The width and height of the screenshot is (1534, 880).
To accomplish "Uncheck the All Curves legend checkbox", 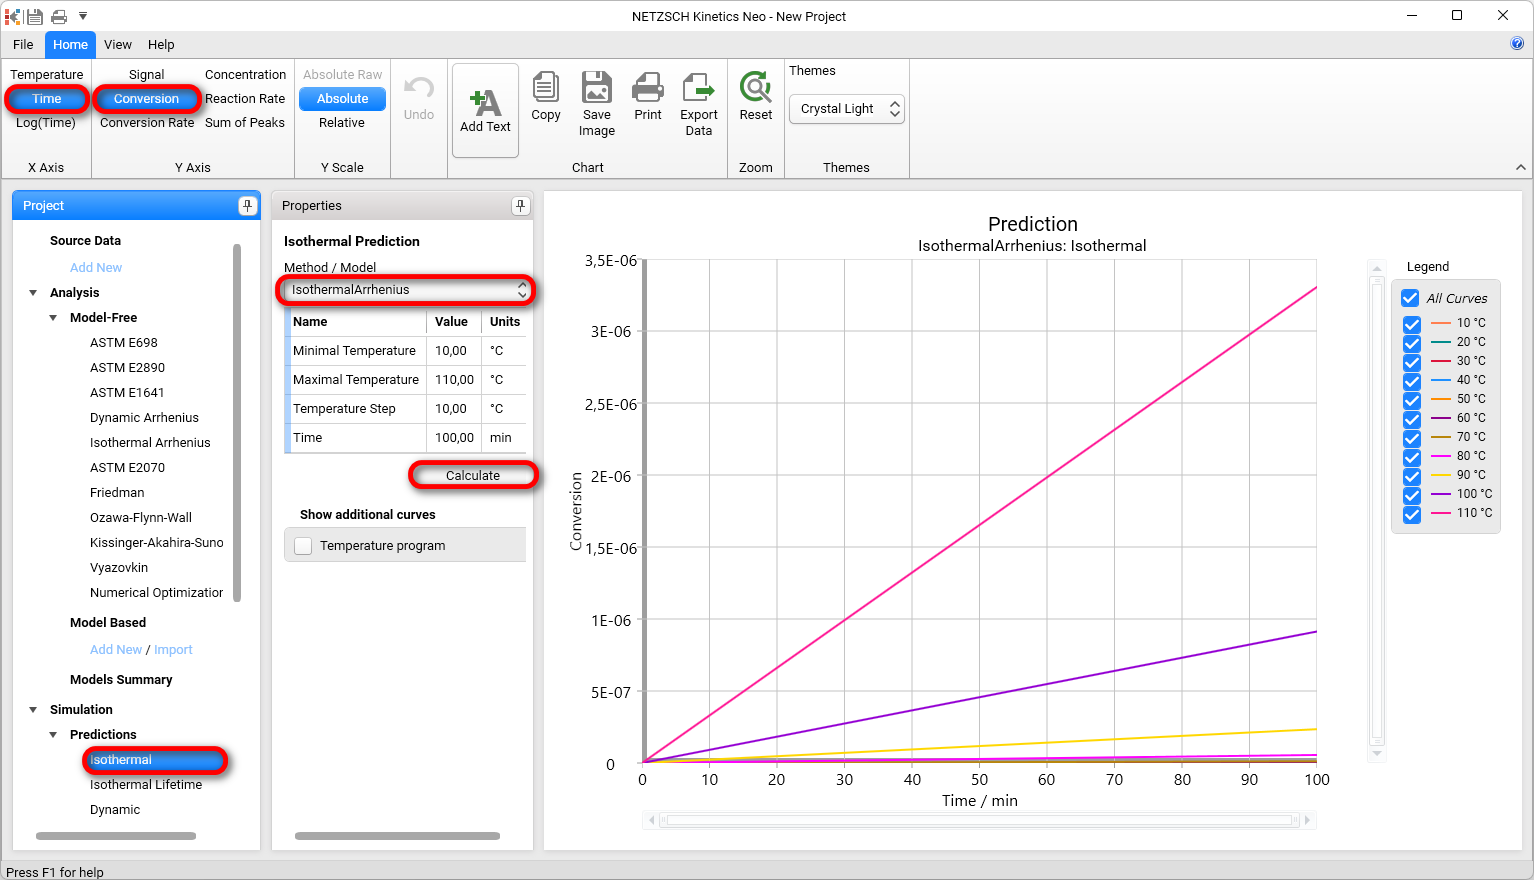I will pyautogui.click(x=1410, y=297).
